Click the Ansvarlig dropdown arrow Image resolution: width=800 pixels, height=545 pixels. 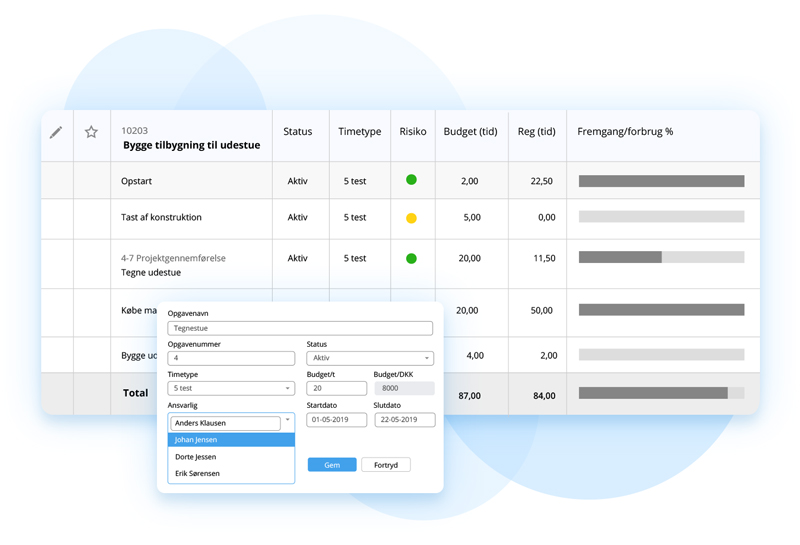[x=288, y=419]
